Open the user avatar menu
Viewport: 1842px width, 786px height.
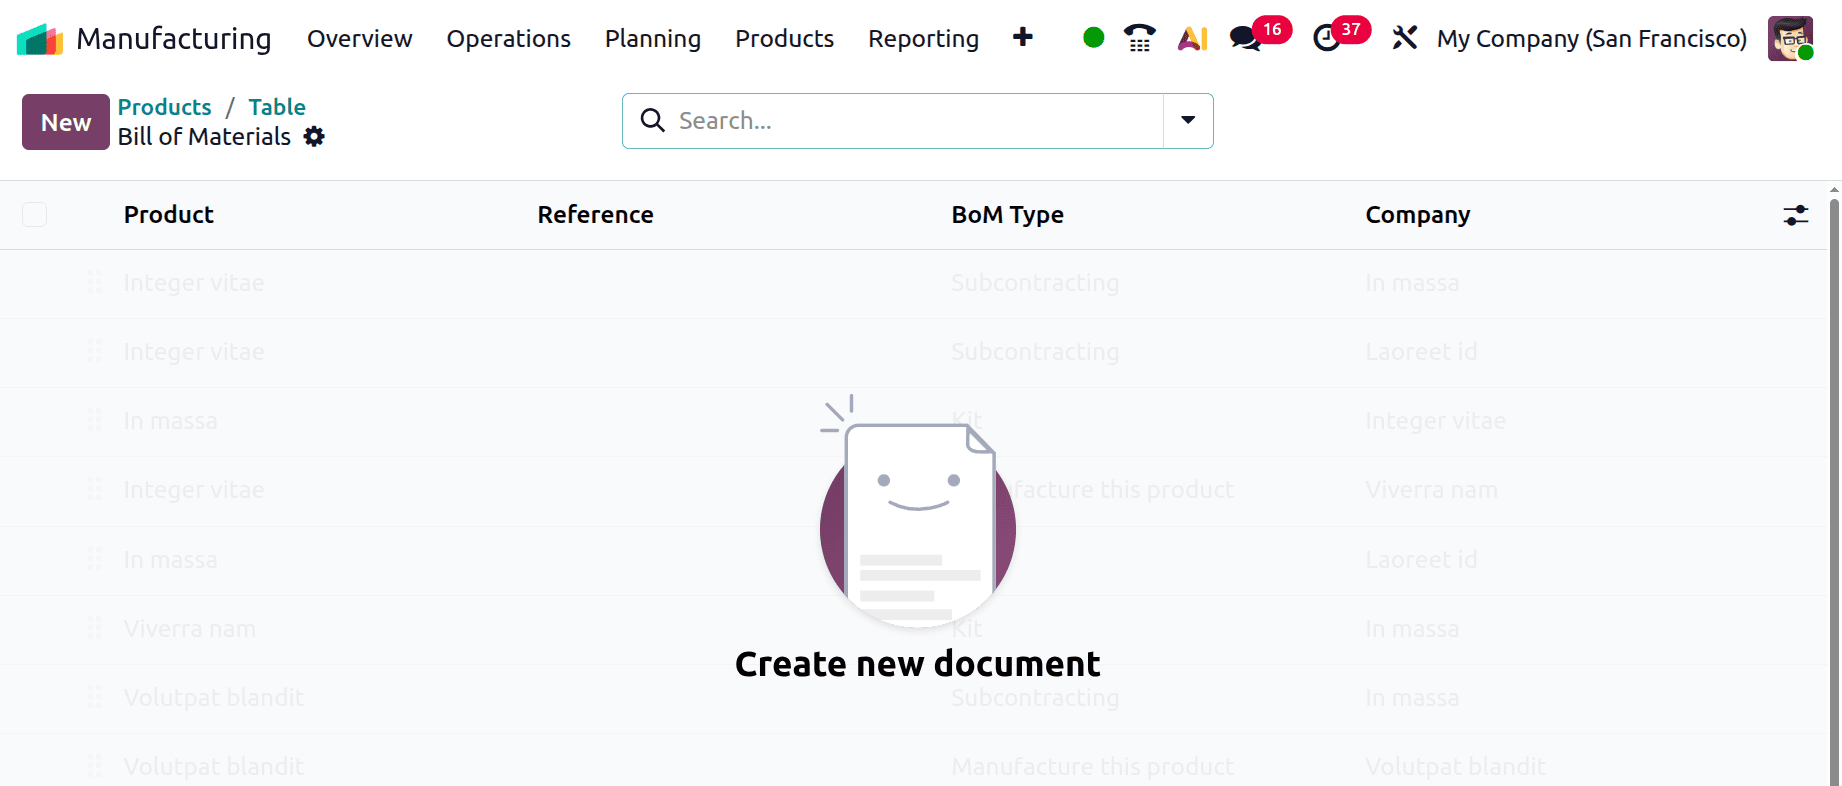pos(1790,38)
